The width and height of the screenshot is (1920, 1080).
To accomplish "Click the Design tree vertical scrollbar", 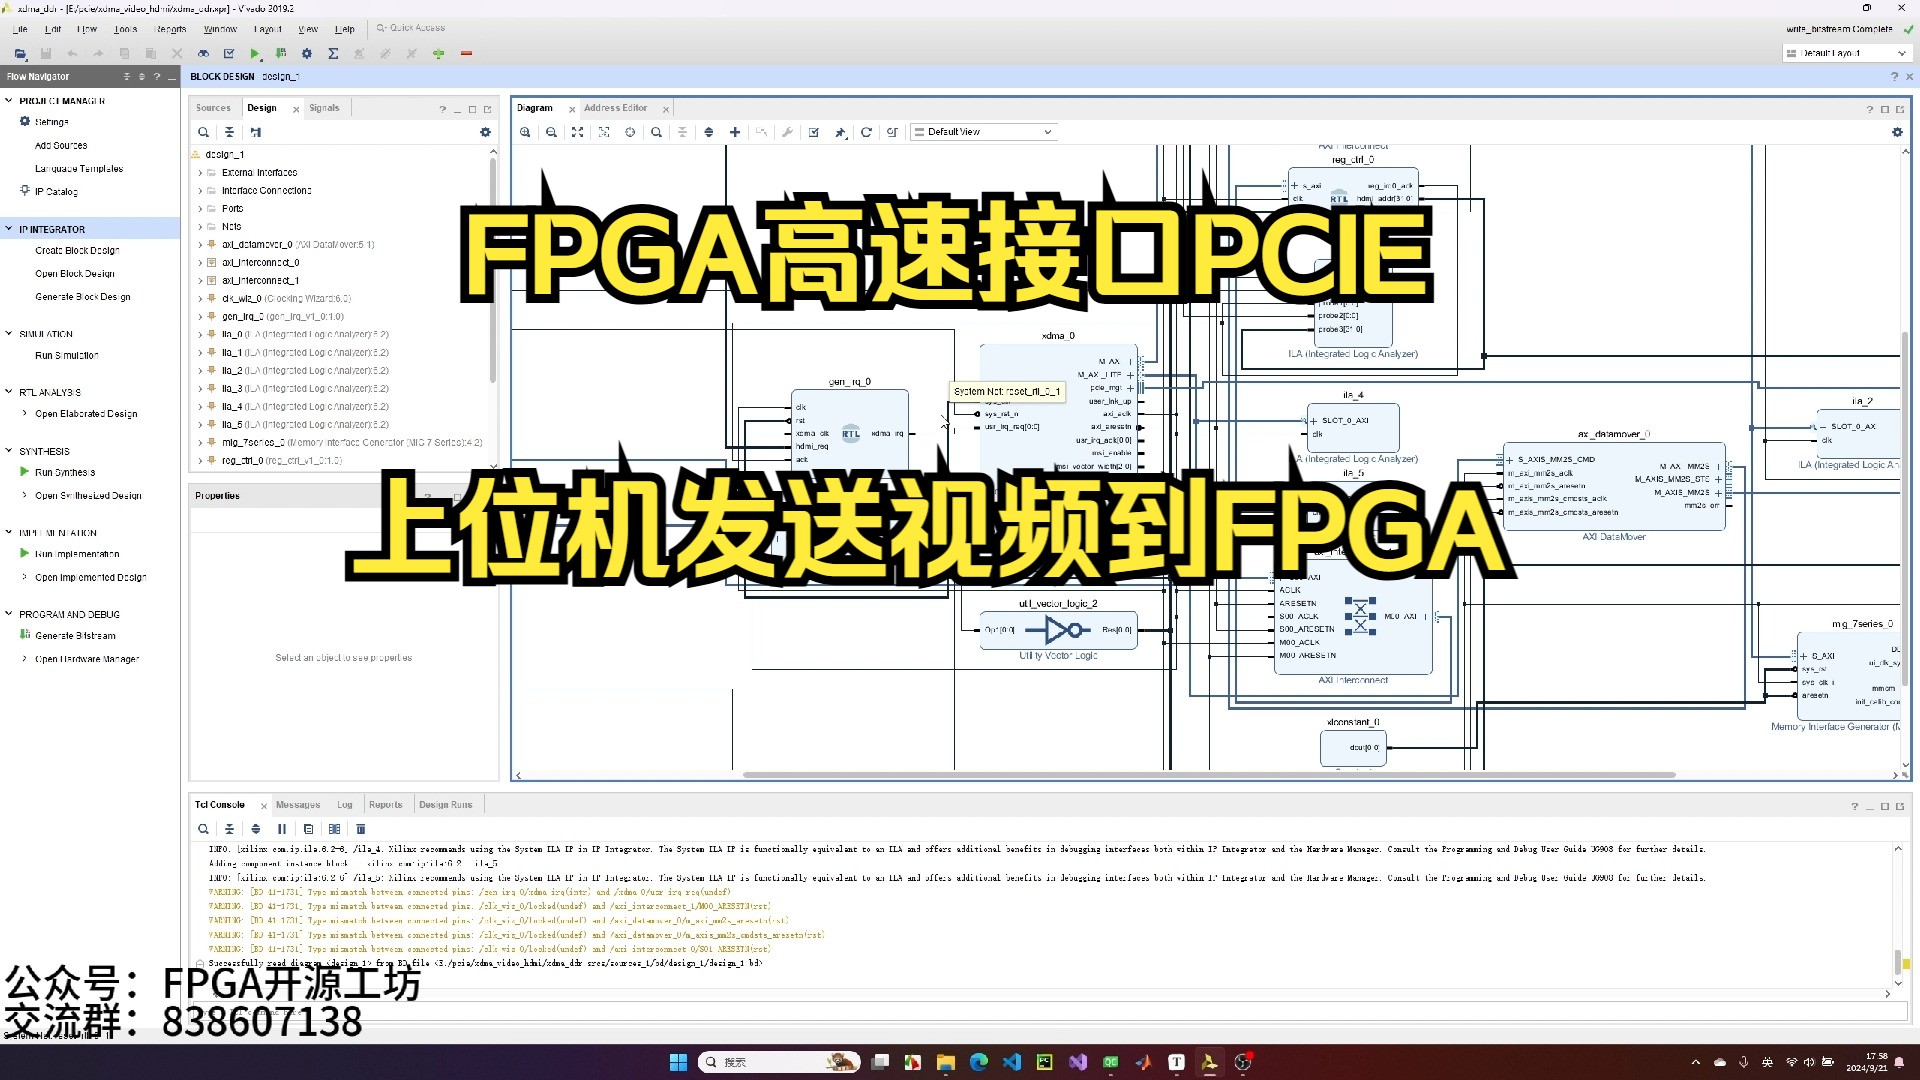I will (x=493, y=270).
